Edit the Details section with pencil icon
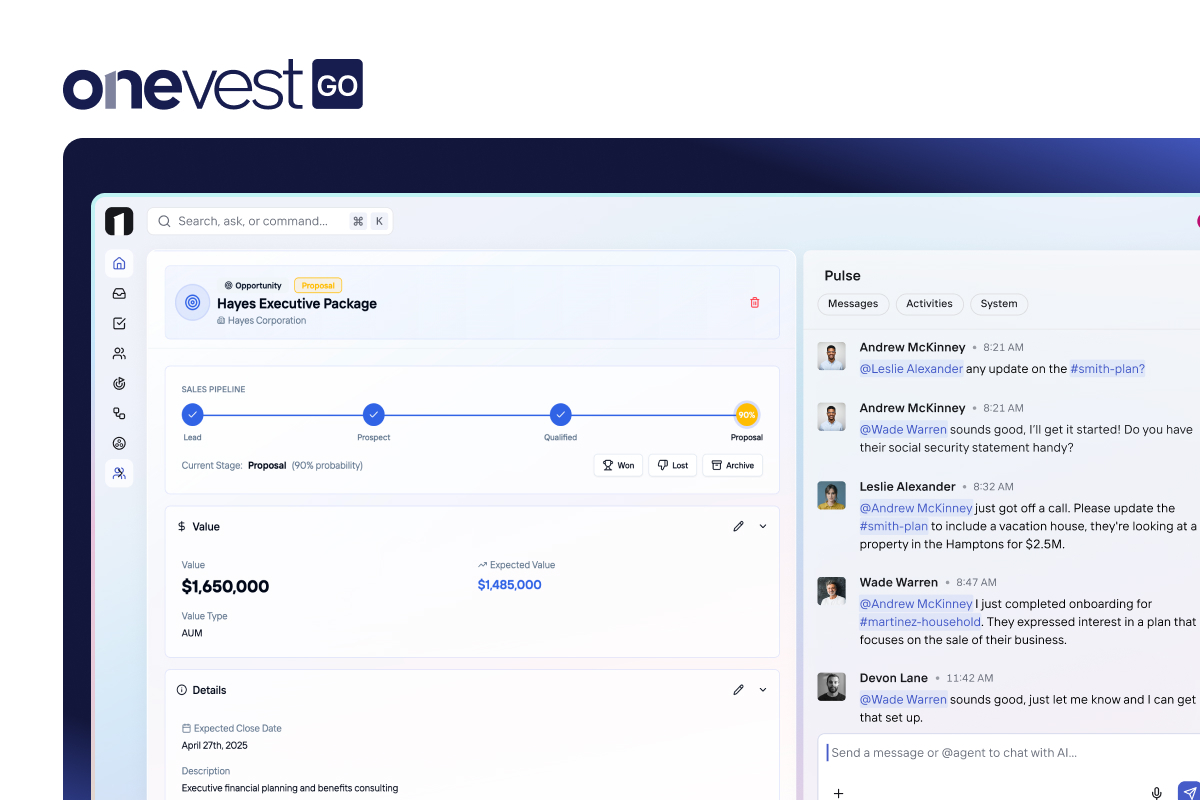The height and width of the screenshot is (800, 1200). 739,690
